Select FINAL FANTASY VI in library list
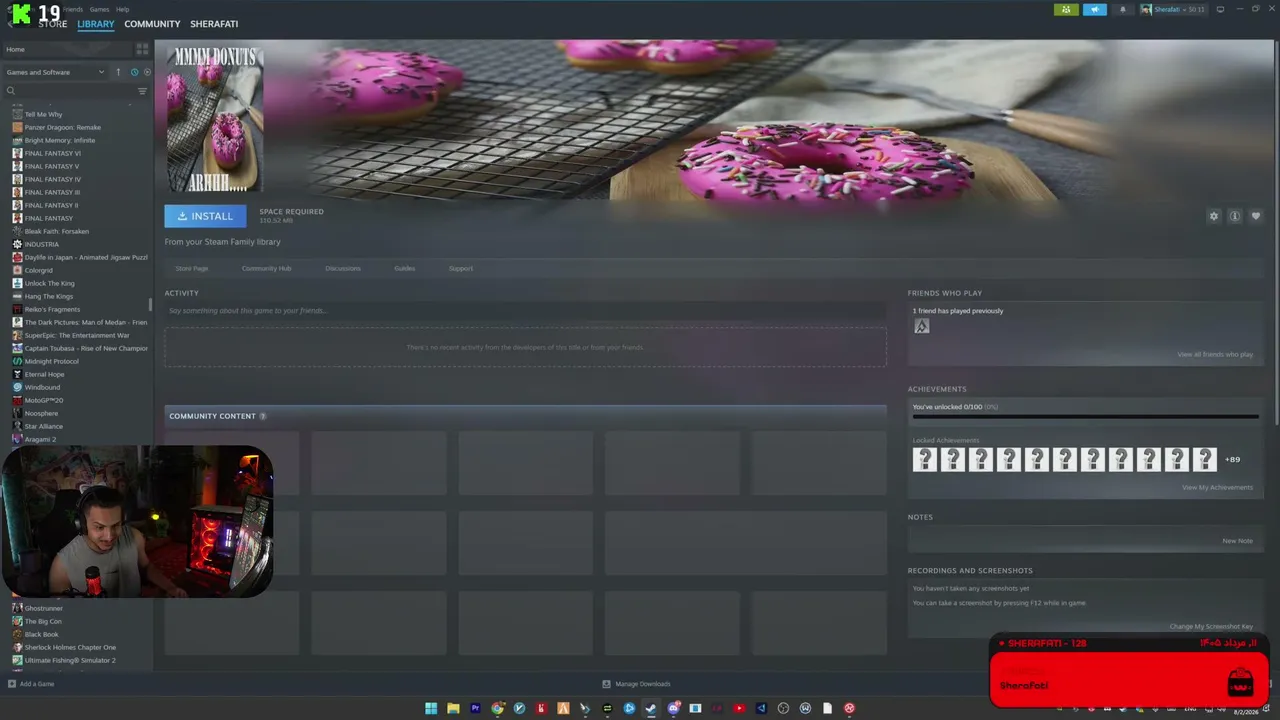The height and width of the screenshot is (720, 1280). click(53, 153)
